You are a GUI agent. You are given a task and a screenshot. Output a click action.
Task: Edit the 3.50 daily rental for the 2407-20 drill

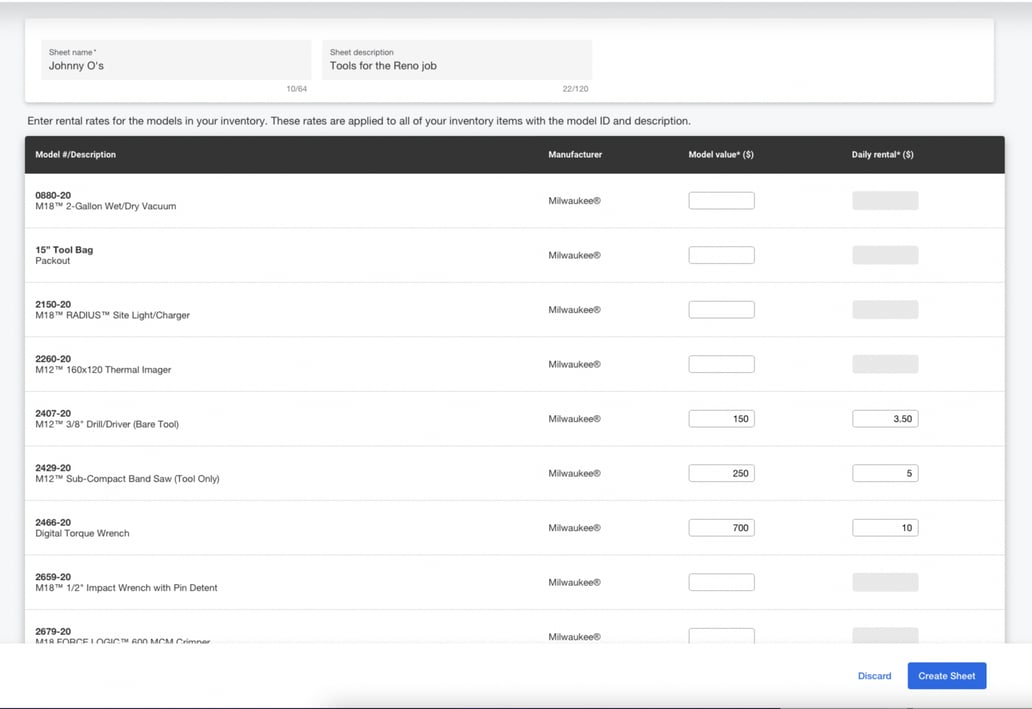(x=884, y=418)
